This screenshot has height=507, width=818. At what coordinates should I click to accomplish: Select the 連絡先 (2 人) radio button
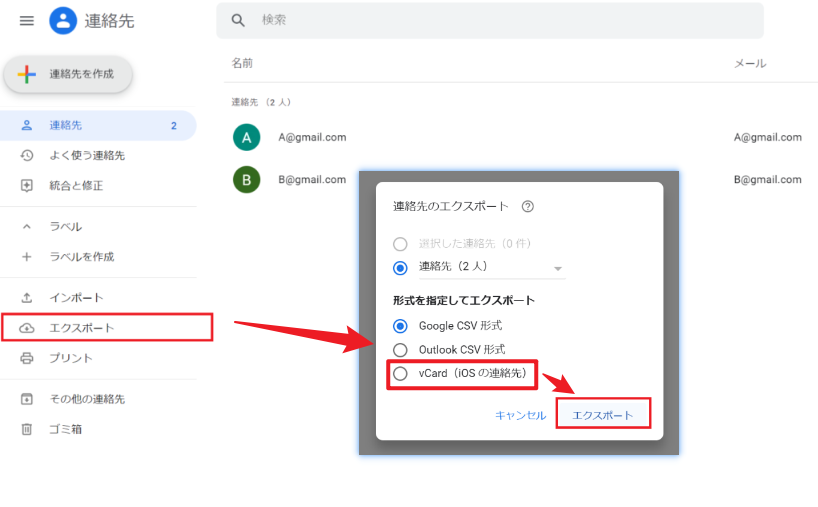coord(400,267)
